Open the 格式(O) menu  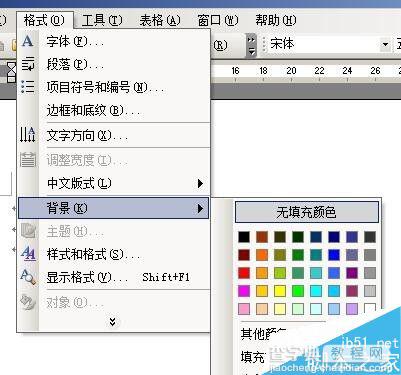[44, 20]
